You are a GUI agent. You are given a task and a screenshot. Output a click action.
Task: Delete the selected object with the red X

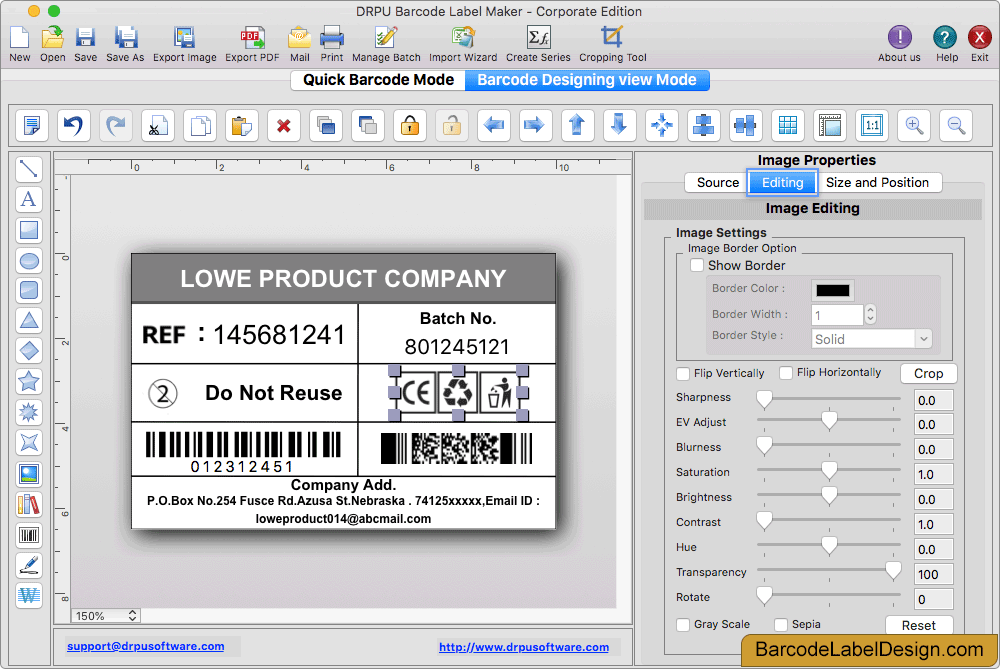[284, 125]
